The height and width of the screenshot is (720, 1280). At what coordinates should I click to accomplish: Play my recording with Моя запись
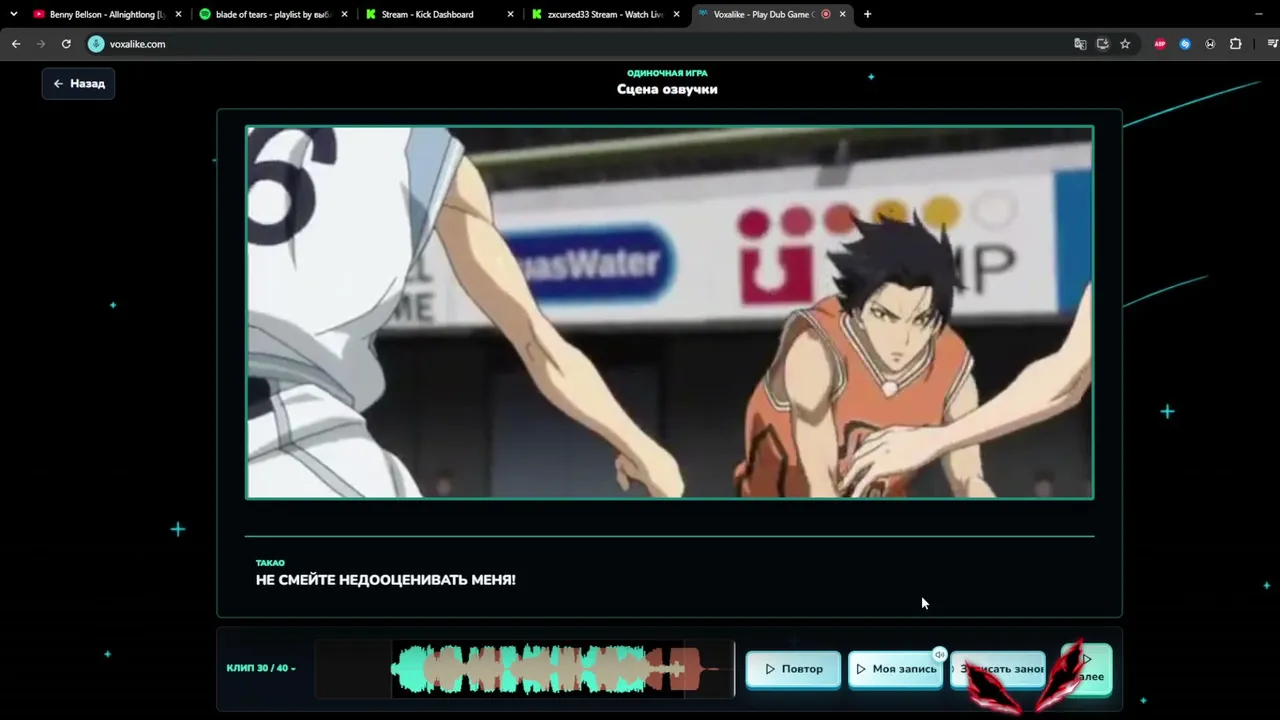tap(896, 669)
